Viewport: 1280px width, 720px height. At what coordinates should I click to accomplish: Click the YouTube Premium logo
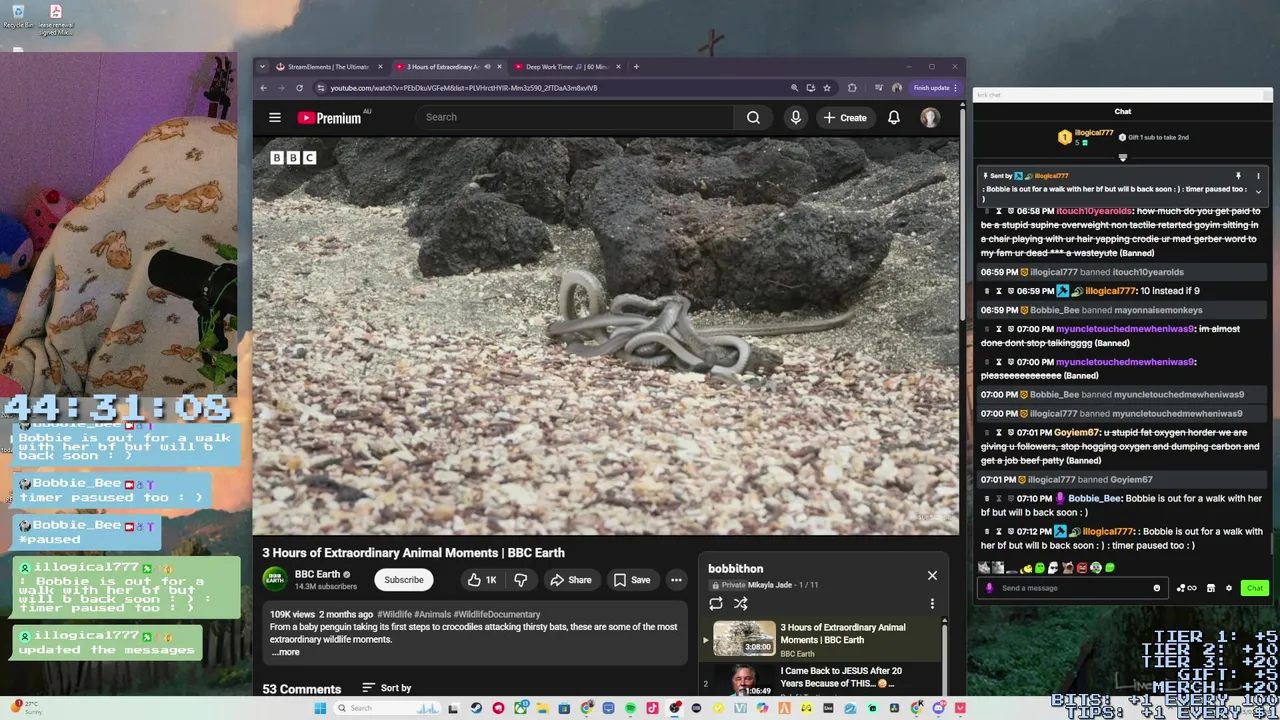tap(330, 118)
